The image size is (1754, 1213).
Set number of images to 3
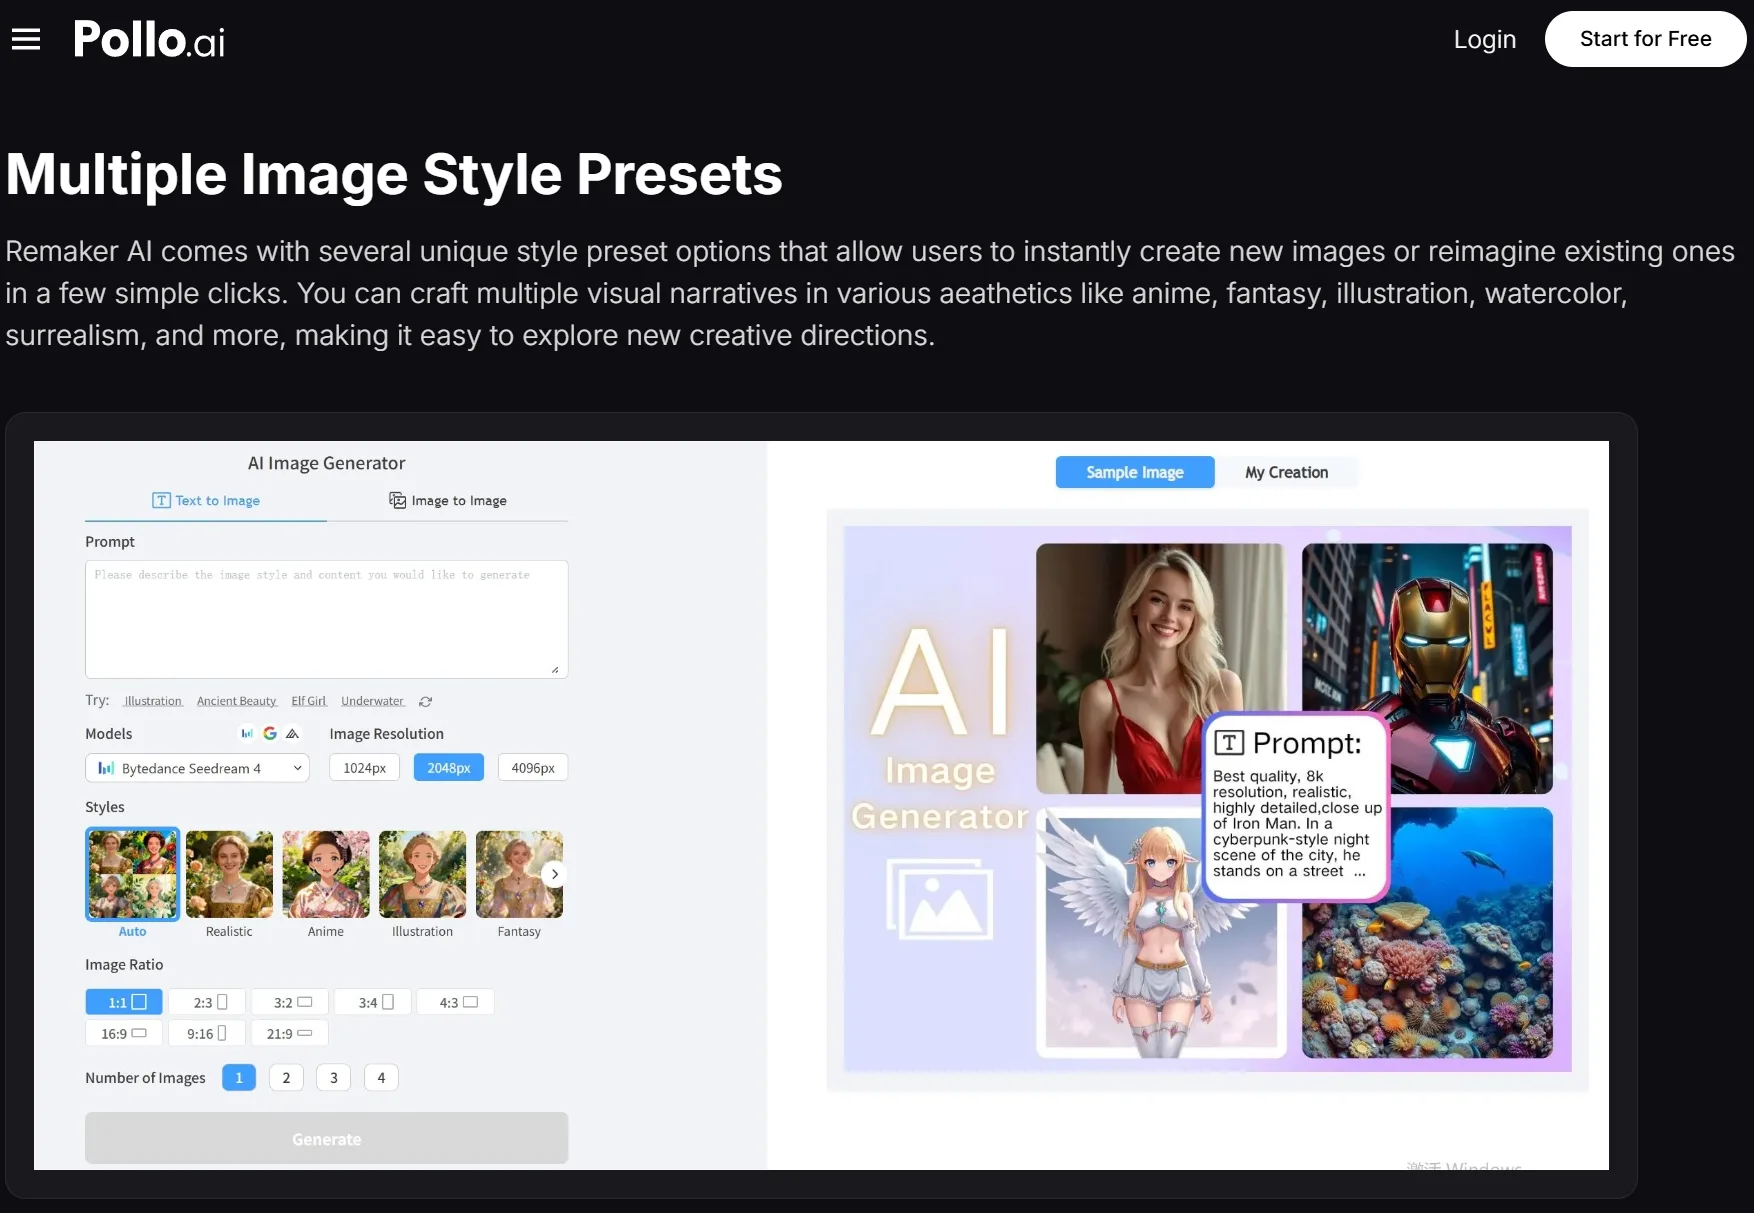[x=334, y=1078]
